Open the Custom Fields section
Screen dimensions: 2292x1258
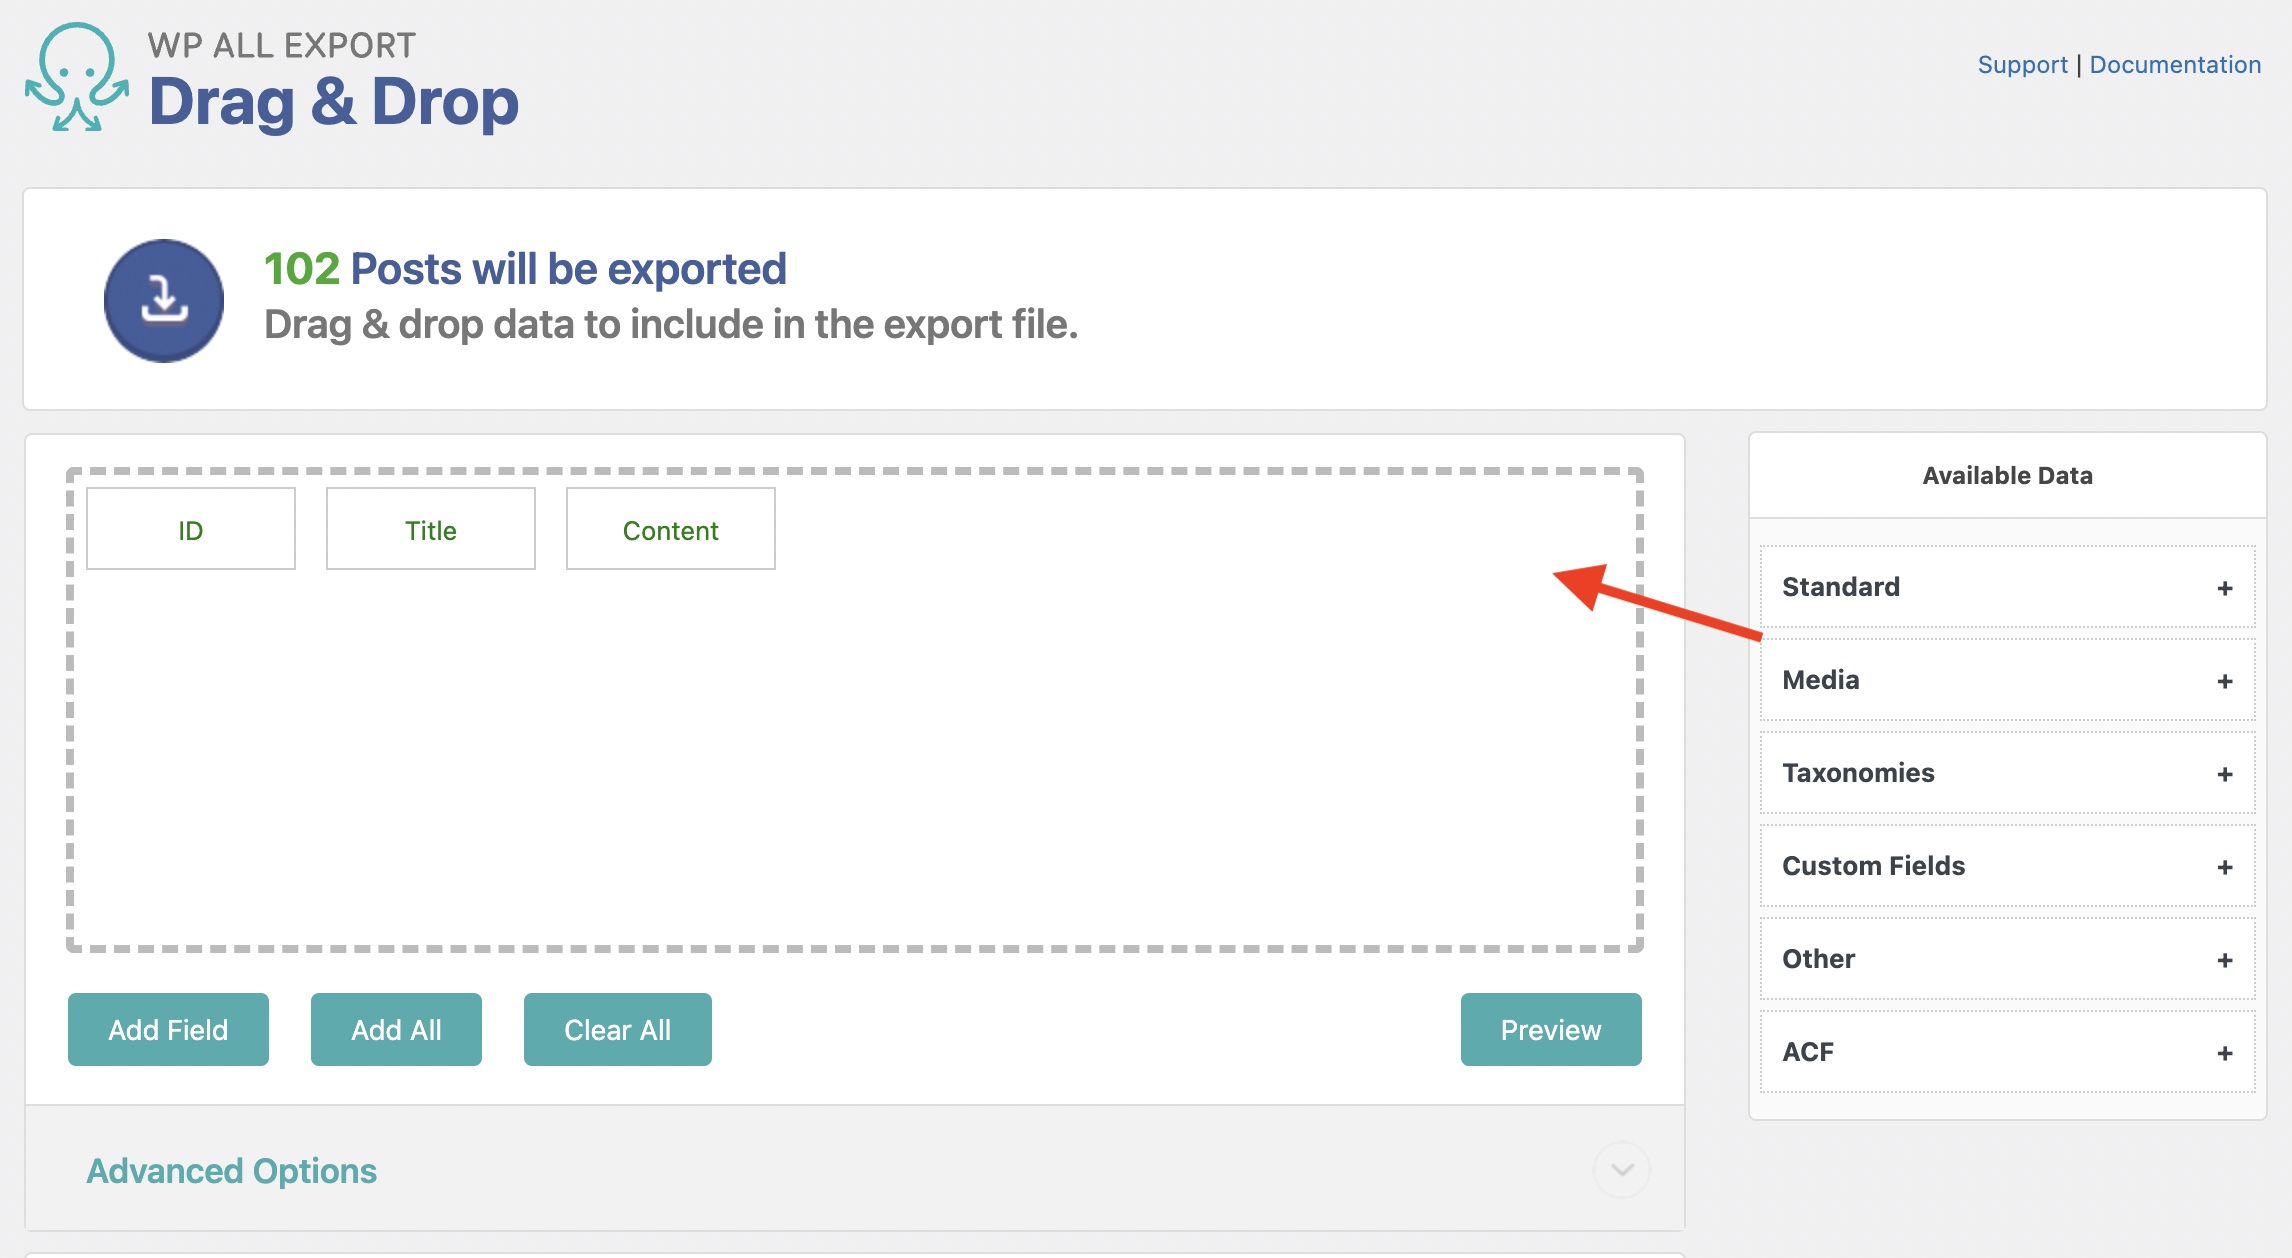point(1873,866)
